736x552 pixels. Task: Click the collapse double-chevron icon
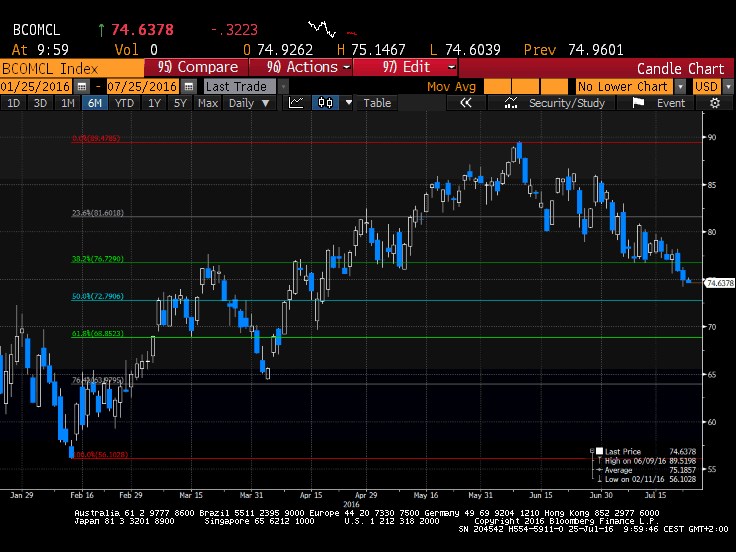pyautogui.click(x=465, y=103)
